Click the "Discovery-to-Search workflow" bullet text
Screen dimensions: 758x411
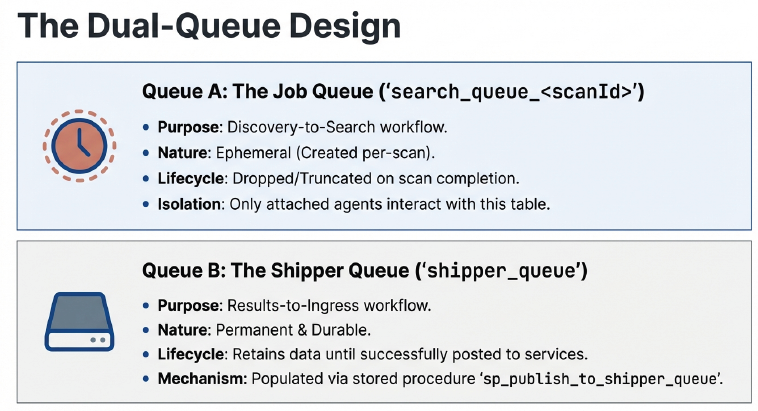point(333,127)
